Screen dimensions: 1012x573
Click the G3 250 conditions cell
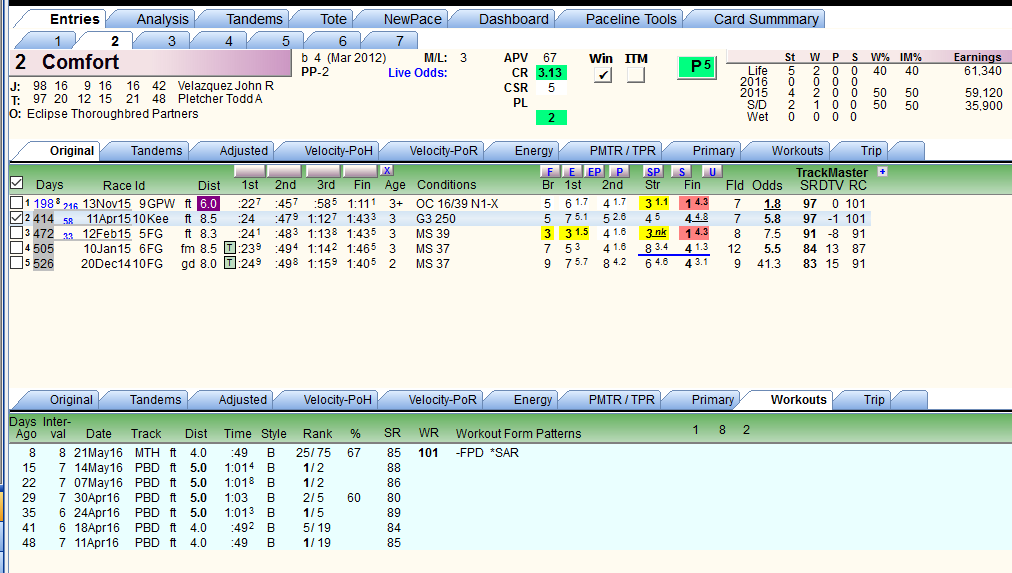tap(436, 219)
